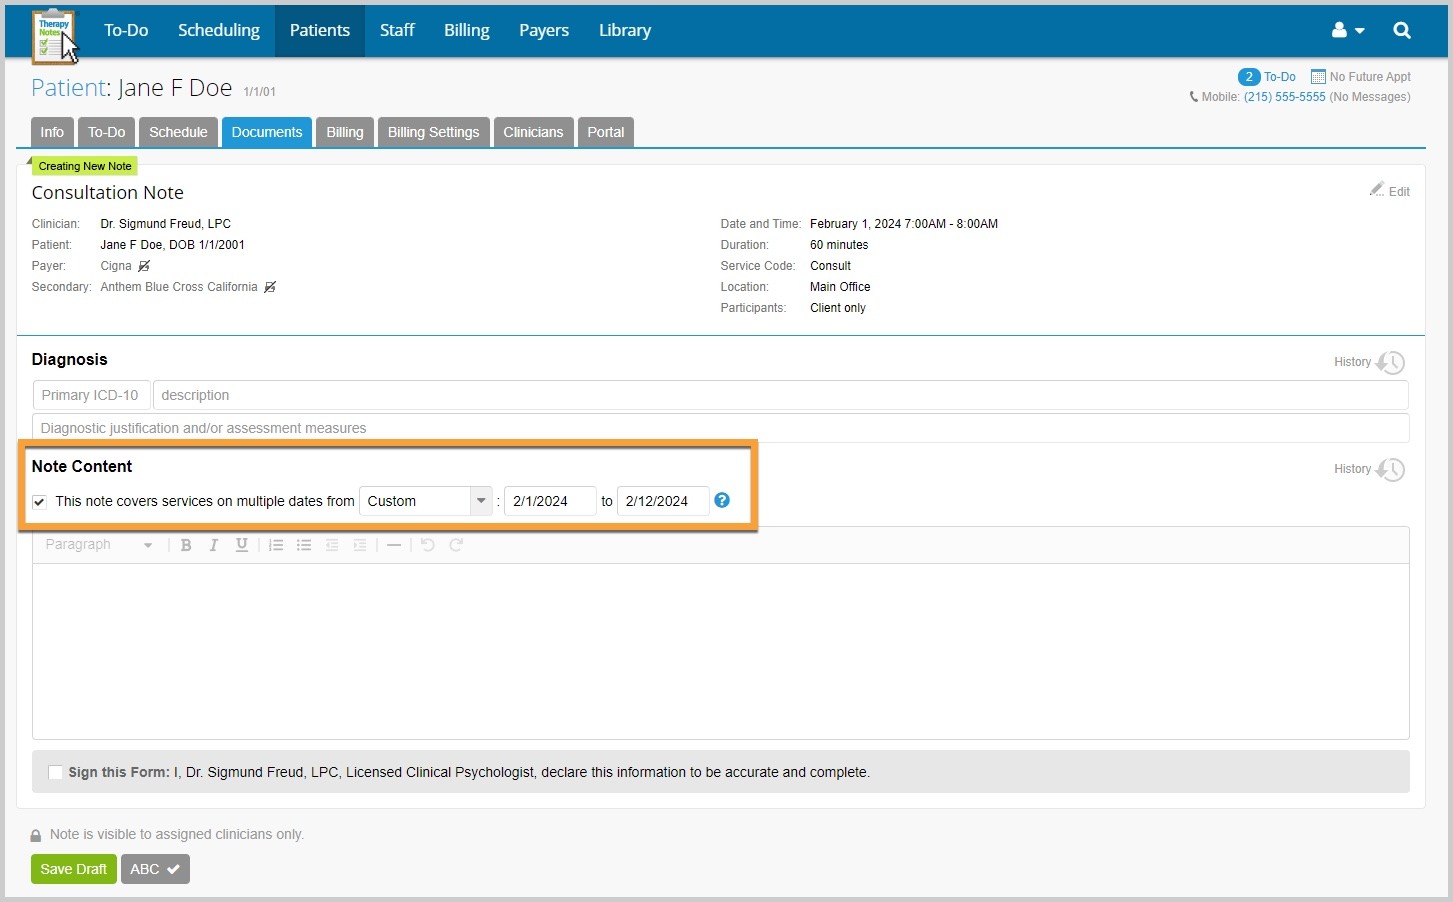The image size is (1453, 902).
Task: Select the Italic formatting icon
Action: [x=213, y=545]
